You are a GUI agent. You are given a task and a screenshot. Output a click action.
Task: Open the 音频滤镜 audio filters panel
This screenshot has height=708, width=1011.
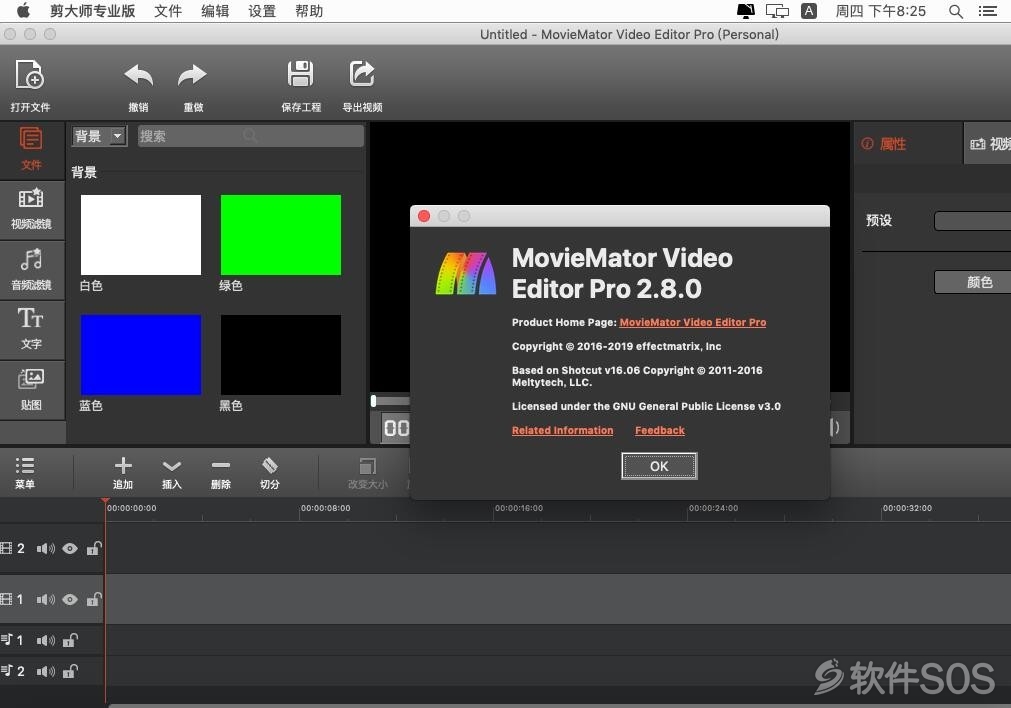tap(31, 271)
